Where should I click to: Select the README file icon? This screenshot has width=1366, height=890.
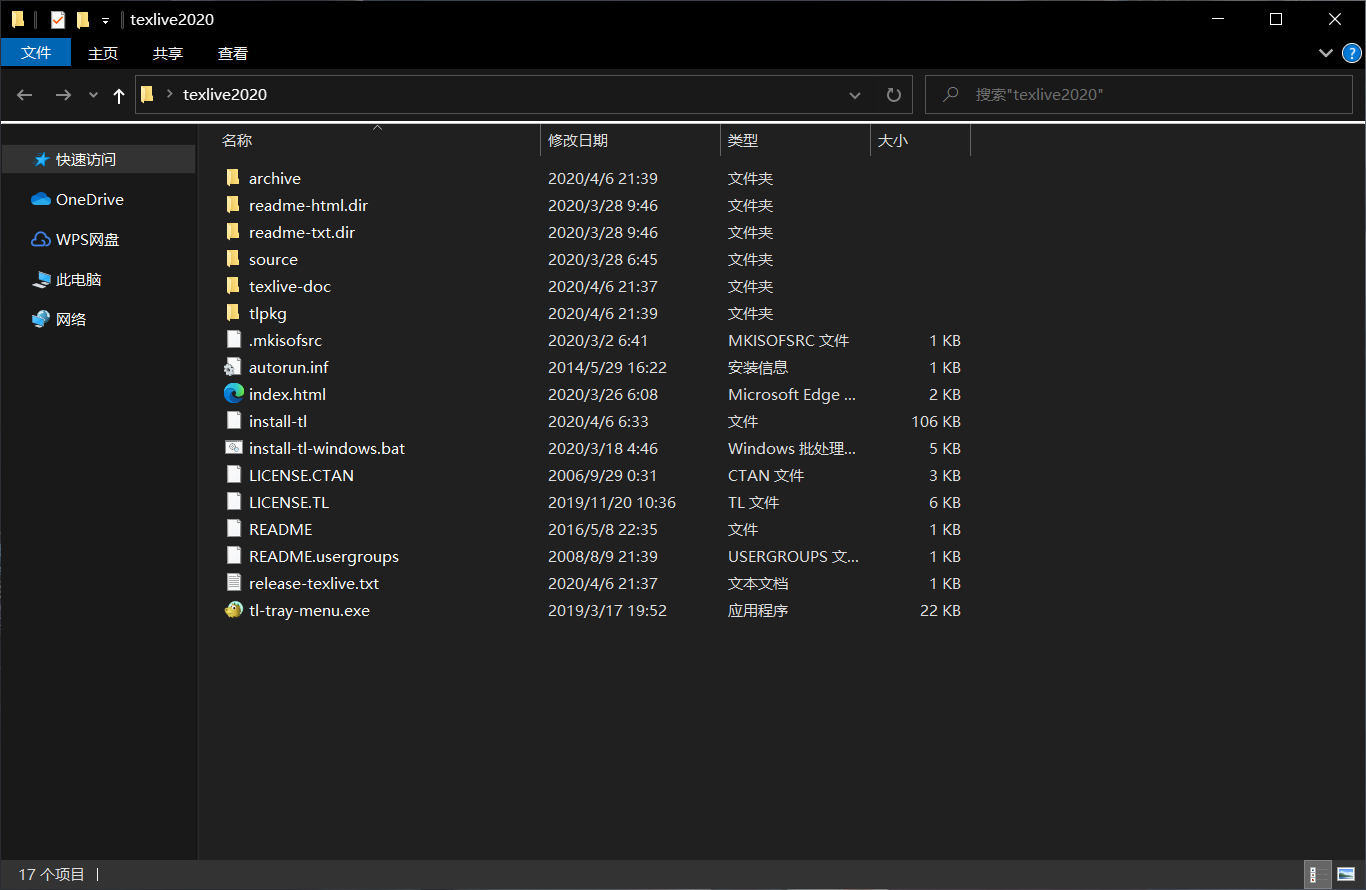pyautogui.click(x=233, y=529)
